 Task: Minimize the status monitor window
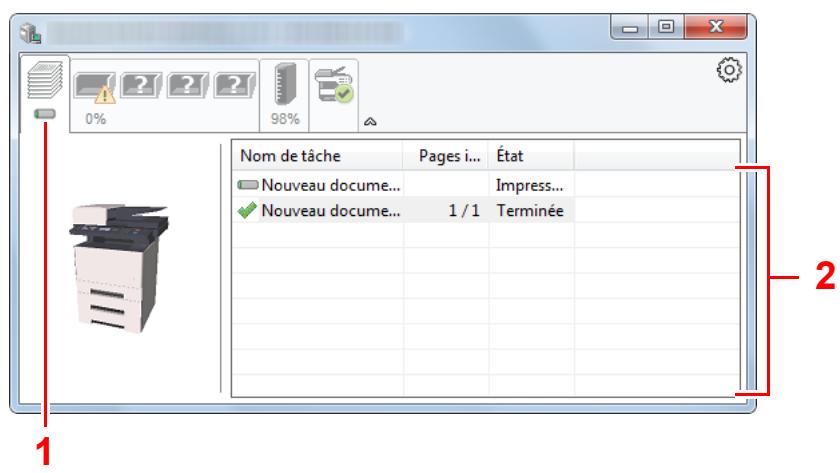629,27
